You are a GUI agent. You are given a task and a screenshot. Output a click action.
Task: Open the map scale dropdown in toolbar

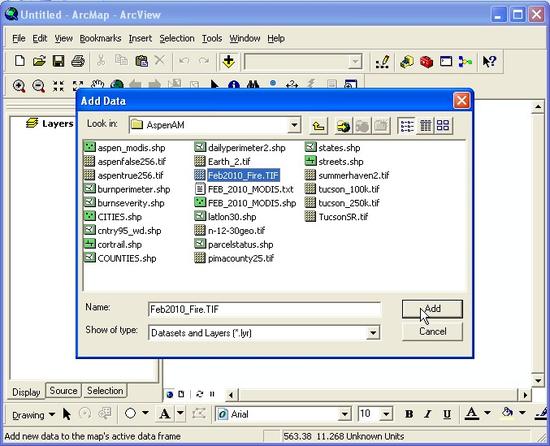[355, 62]
